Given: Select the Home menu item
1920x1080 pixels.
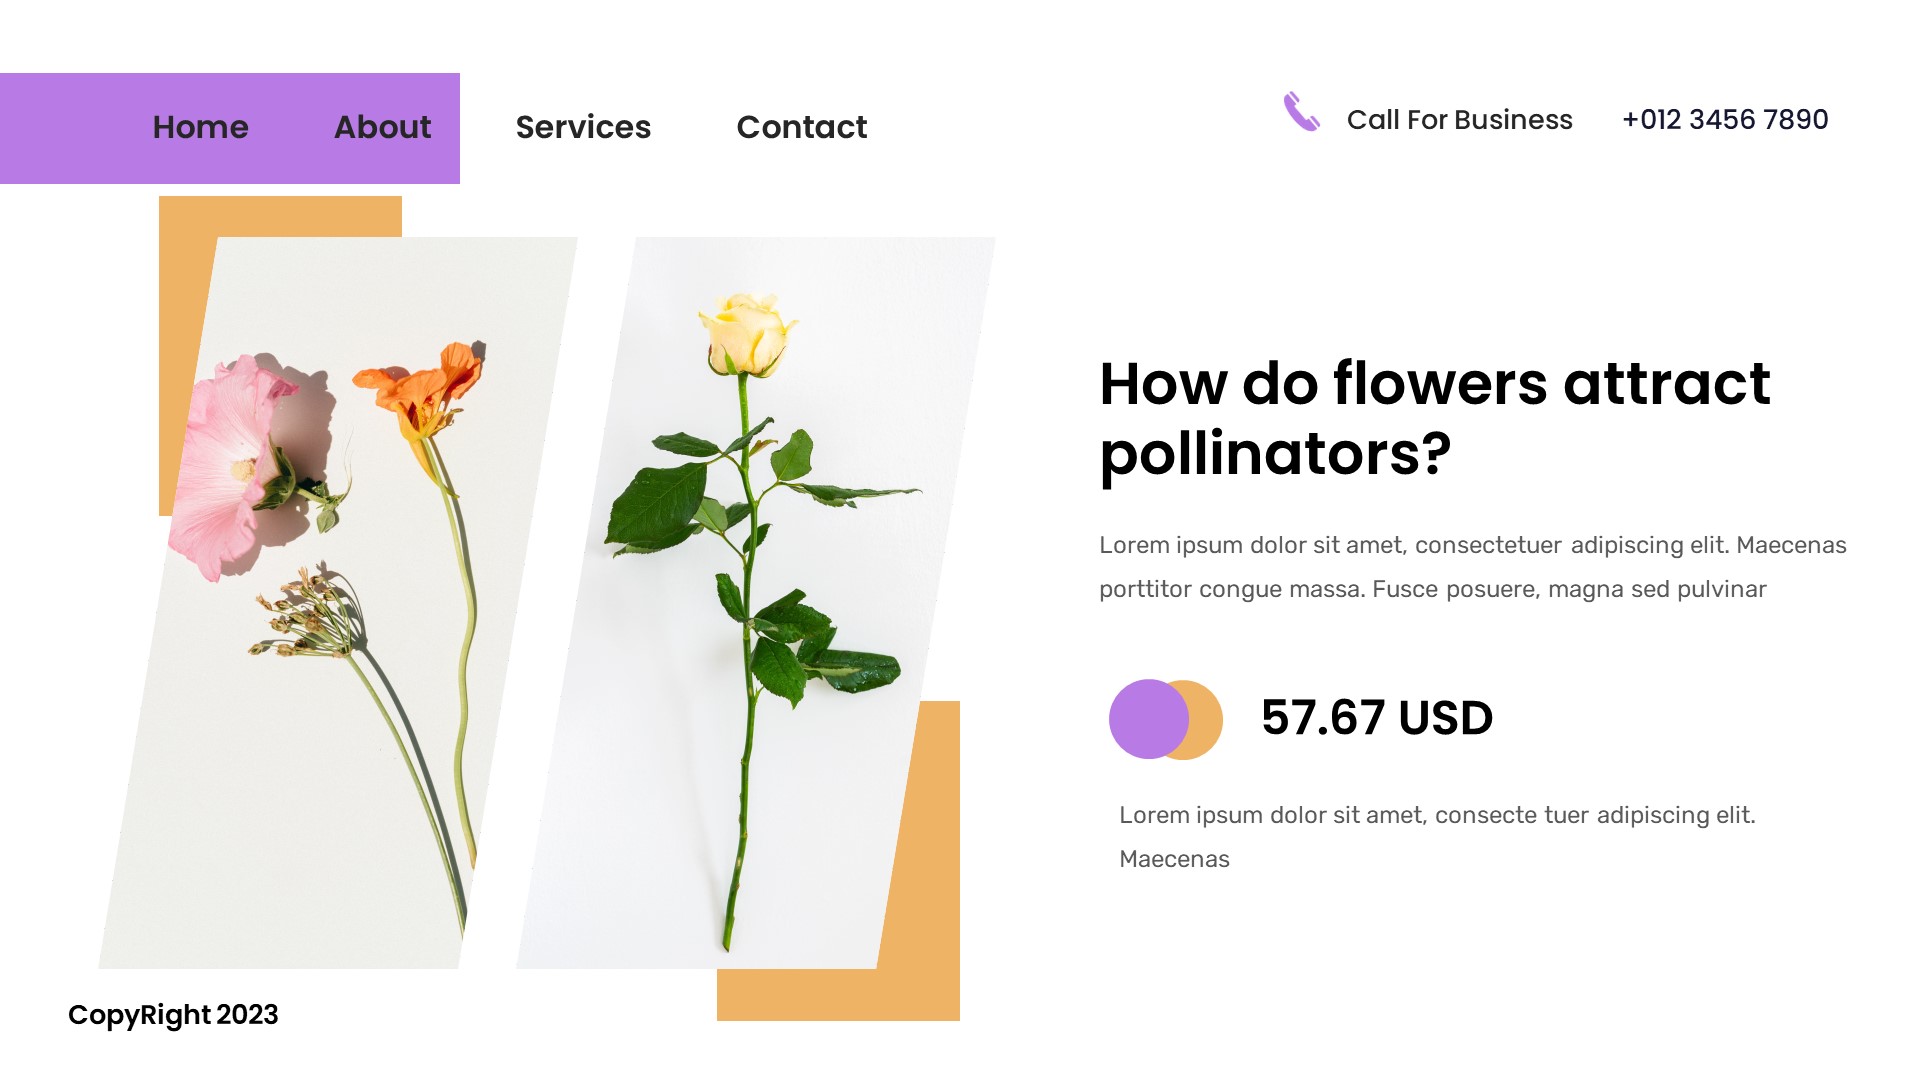Looking at the screenshot, I should tap(200, 127).
